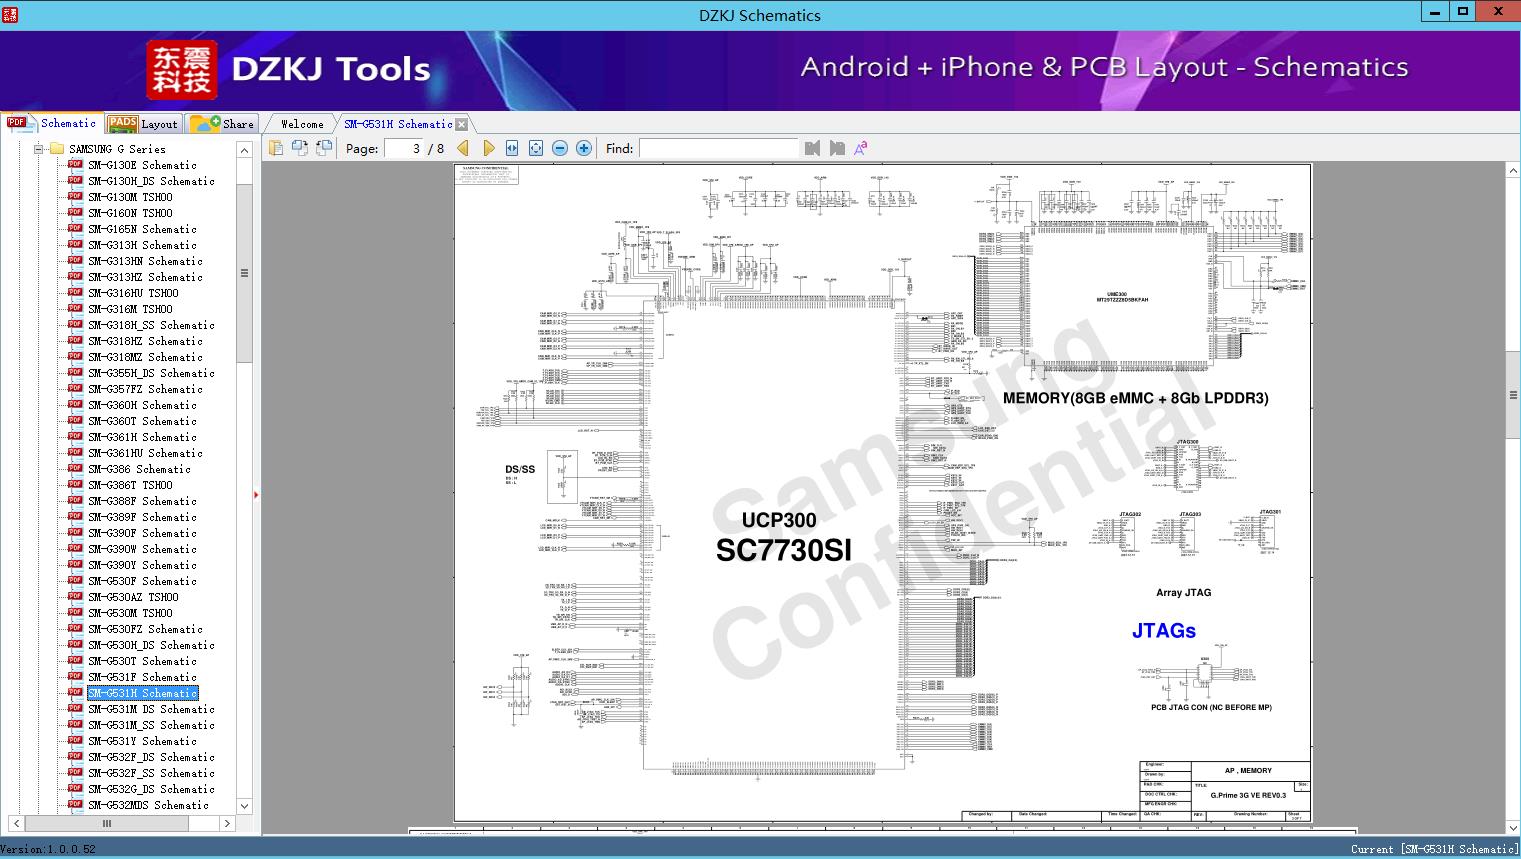
Task: Click the schematic viewer scroll down arrow
Action: click(1513, 827)
